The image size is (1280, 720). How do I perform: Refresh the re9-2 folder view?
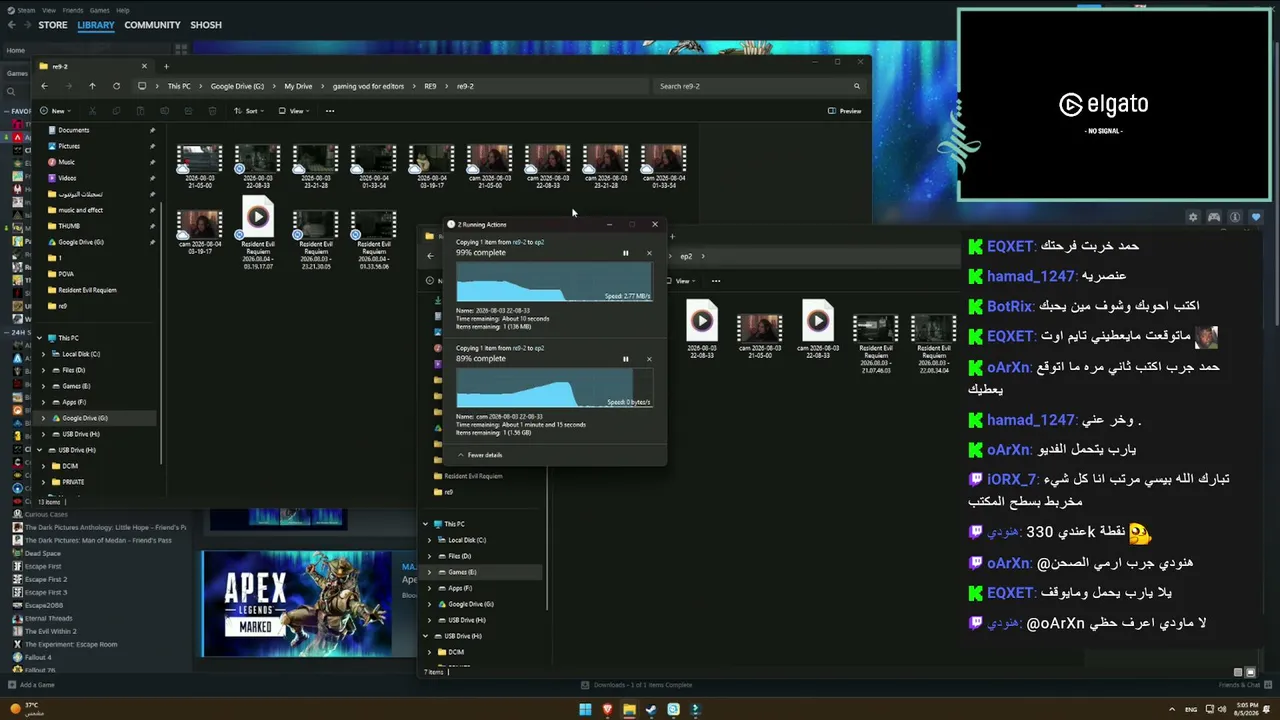[x=116, y=86]
